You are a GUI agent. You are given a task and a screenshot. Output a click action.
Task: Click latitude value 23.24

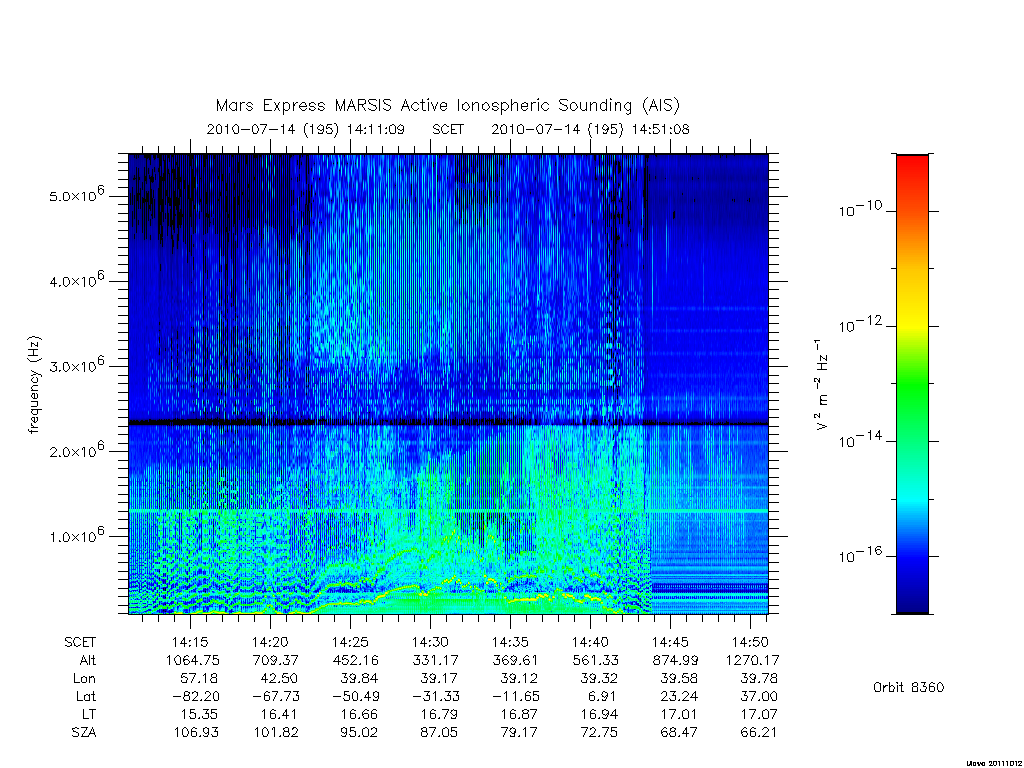click(679, 696)
